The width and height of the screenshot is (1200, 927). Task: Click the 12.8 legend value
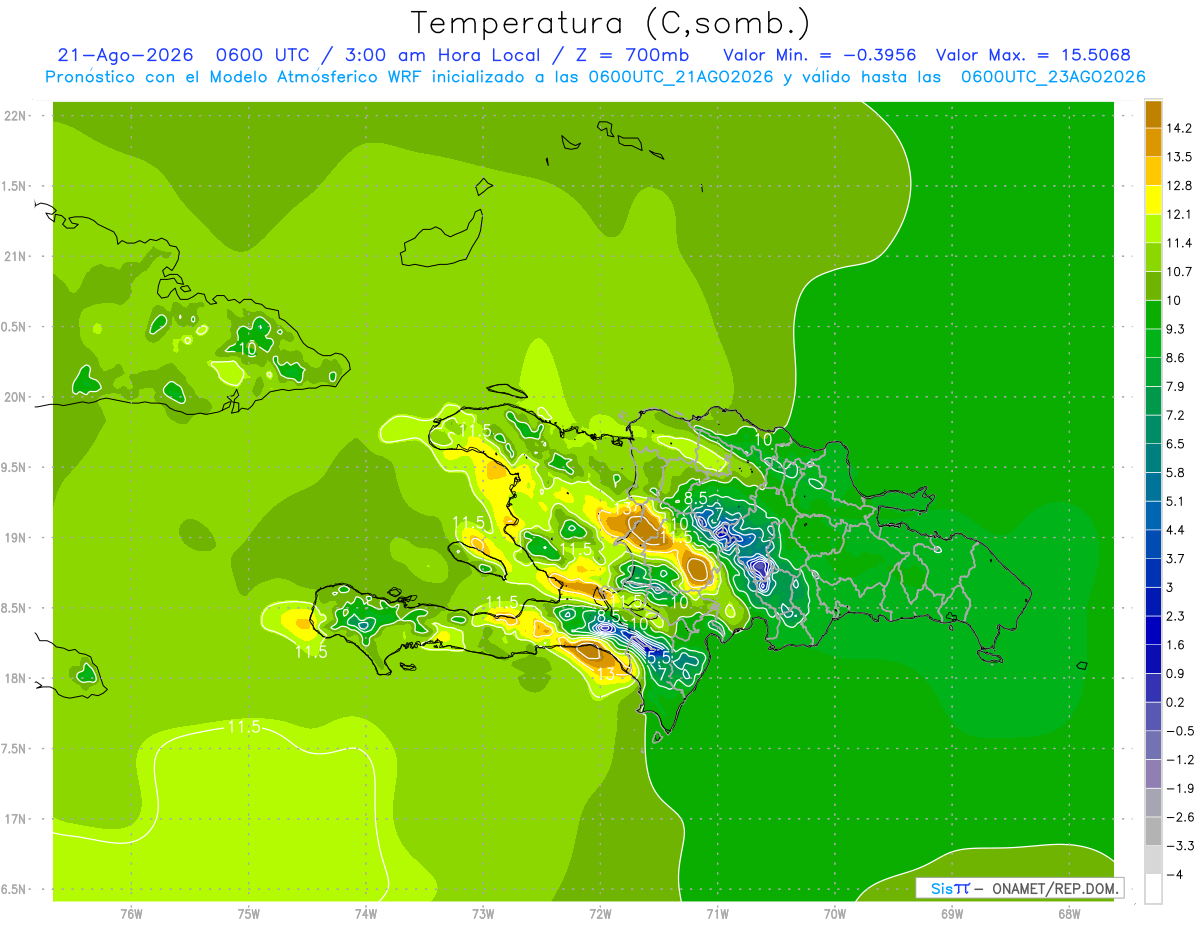[x=1181, y=186]
